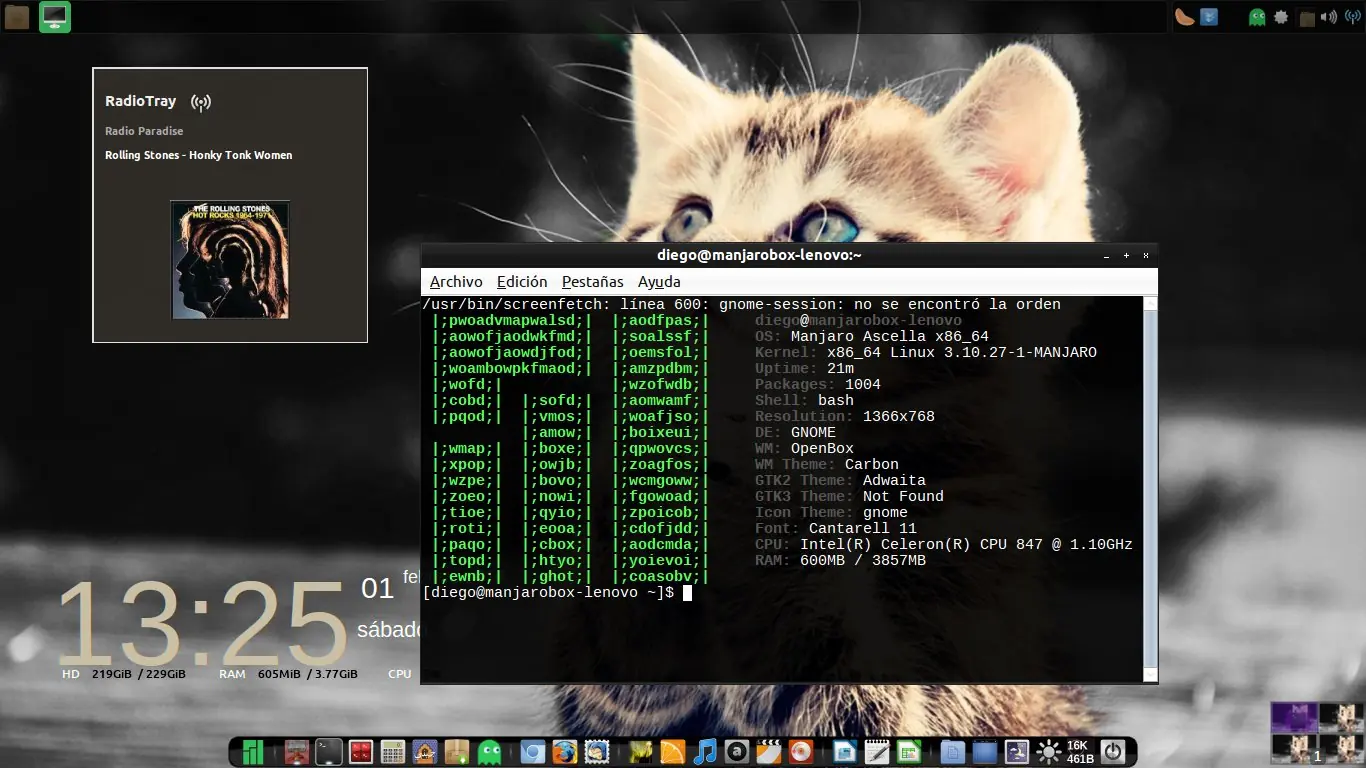The height and width of the screenshot is (768, 1366).
Task: Open a terminal using the dock icon
Action: coord(328,750)
